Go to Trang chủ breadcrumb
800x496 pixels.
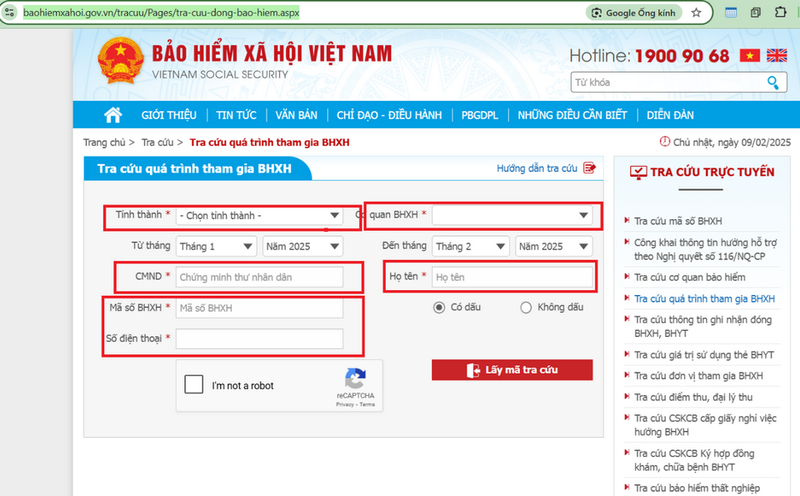click(104, 142)
